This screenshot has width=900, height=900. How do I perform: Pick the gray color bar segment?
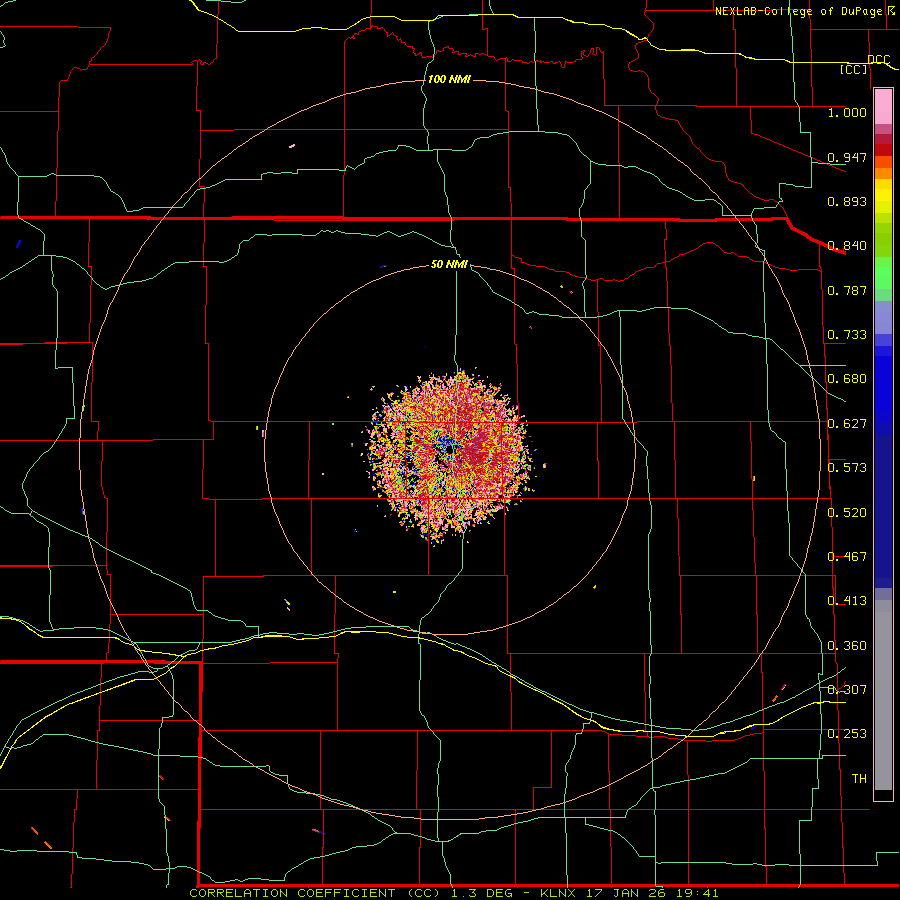click(x=883, y=695)
